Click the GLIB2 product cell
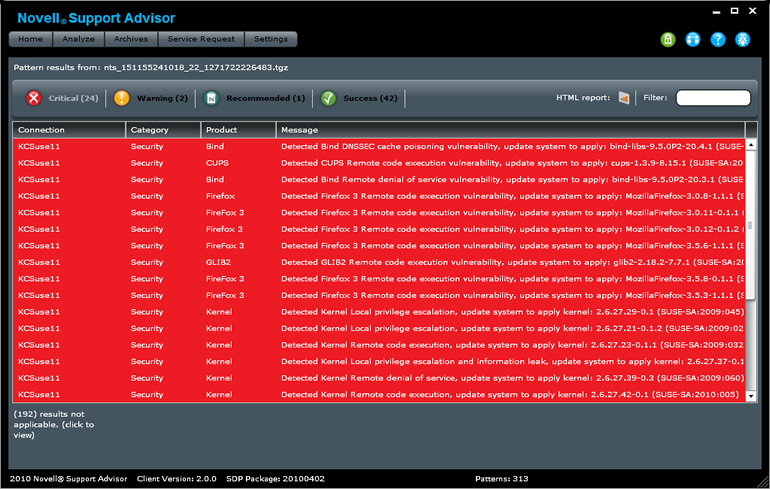Screen dimensions: 770x489 218,262
